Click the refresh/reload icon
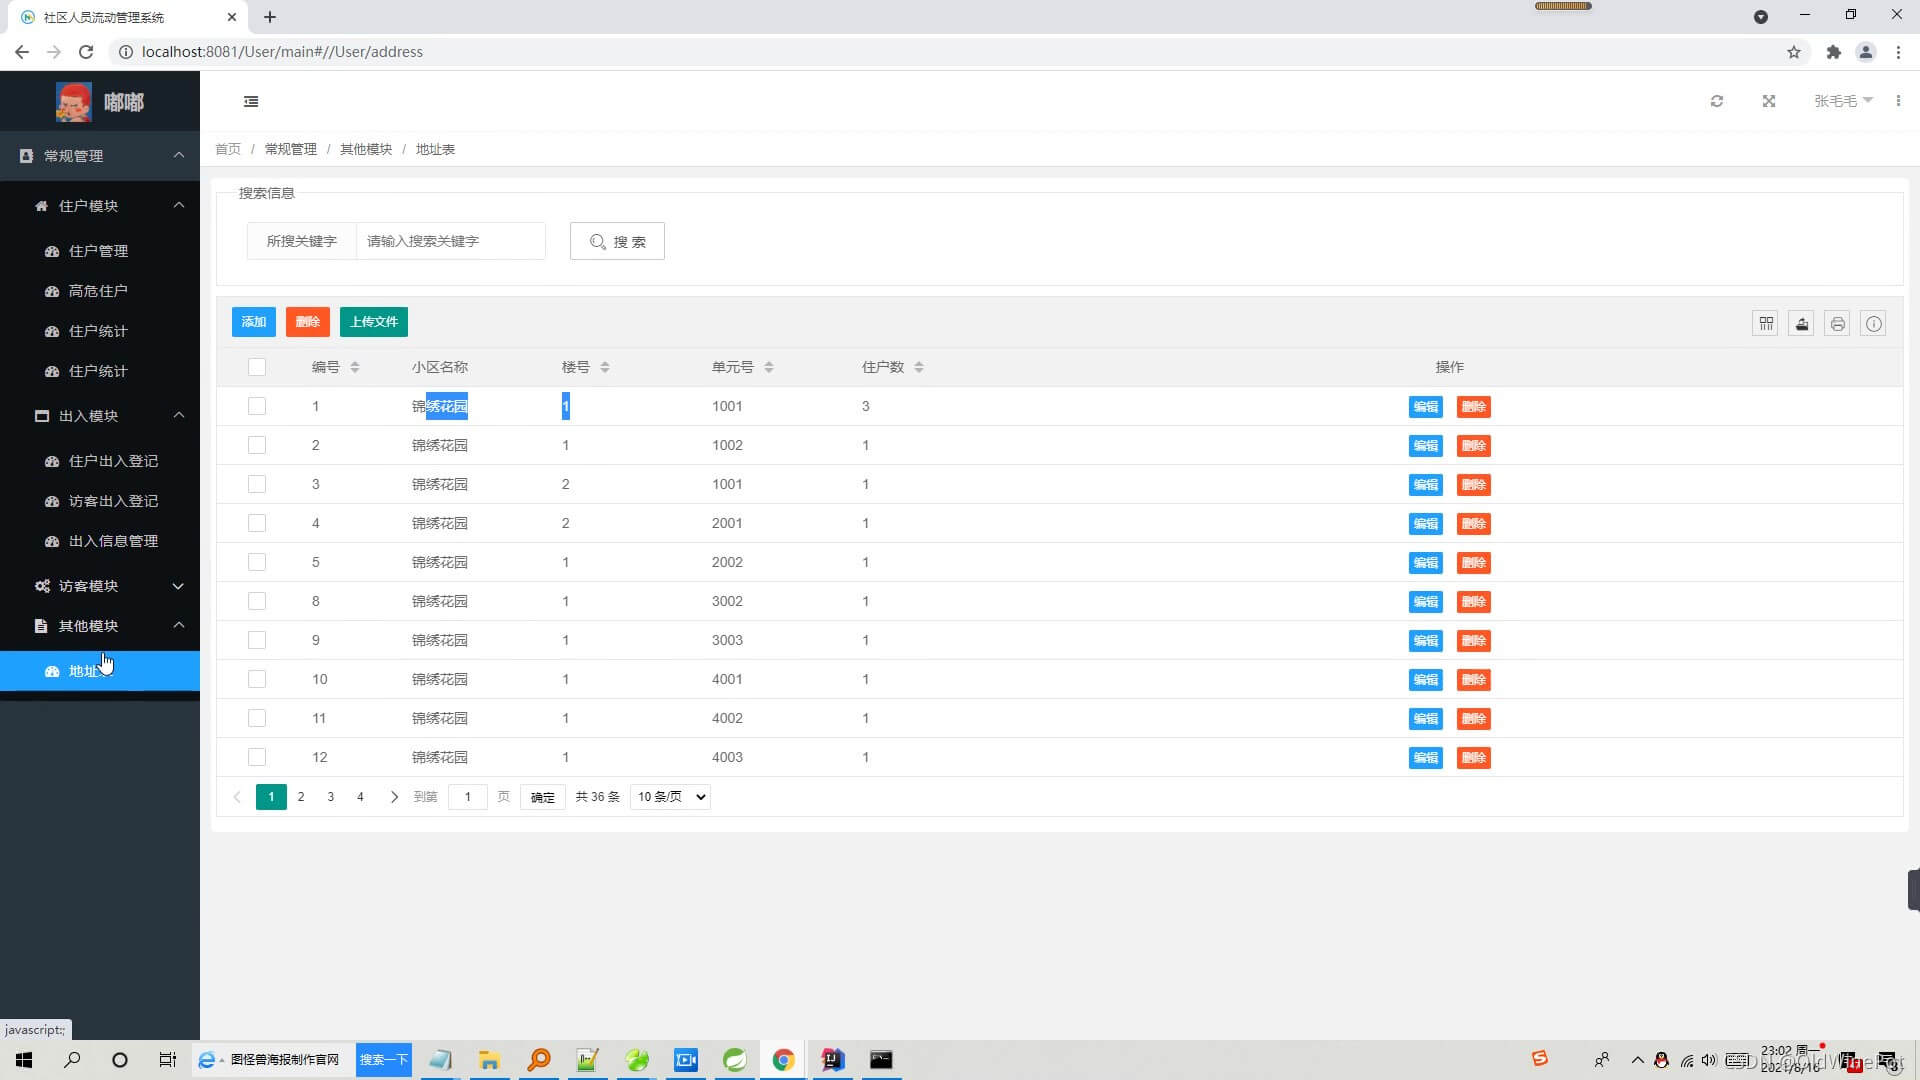Viewport: 1920px width, 1080px height. [1717, 100]
